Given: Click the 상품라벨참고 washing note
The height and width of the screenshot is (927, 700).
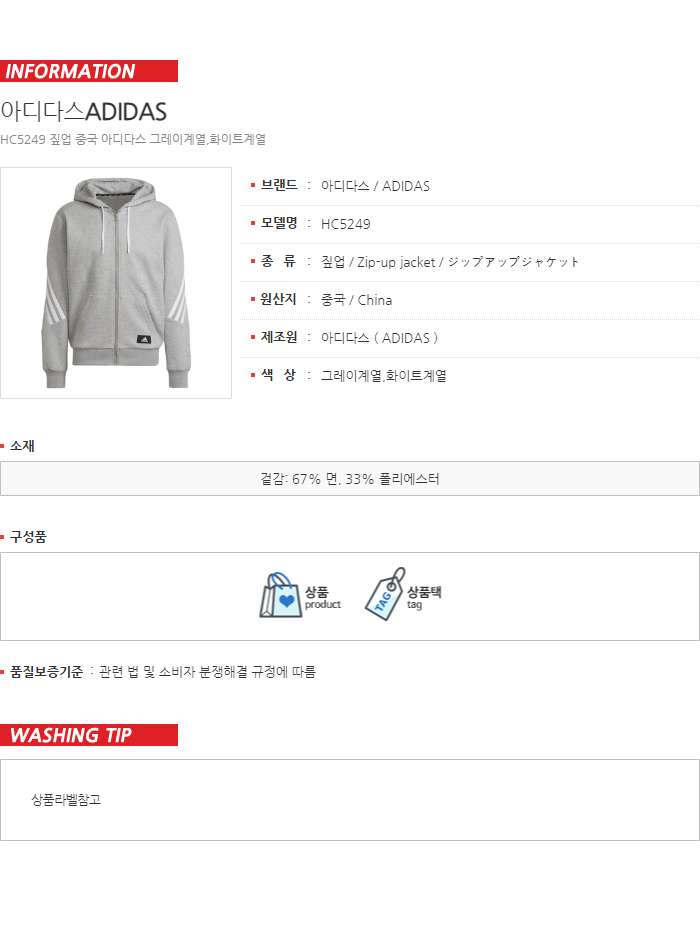Looking at the screenshot, I should (66, 800).
